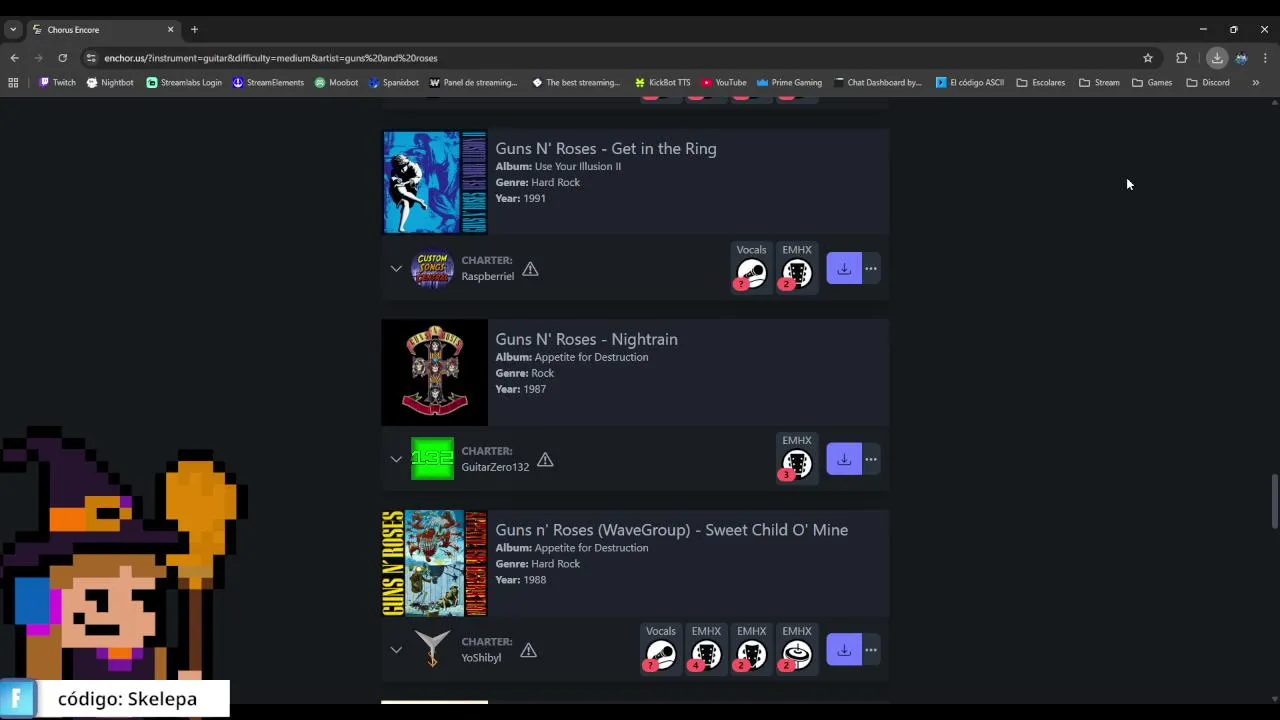
Task: Click the Use Your Illusion II album cover
Action: click(434, 182)
